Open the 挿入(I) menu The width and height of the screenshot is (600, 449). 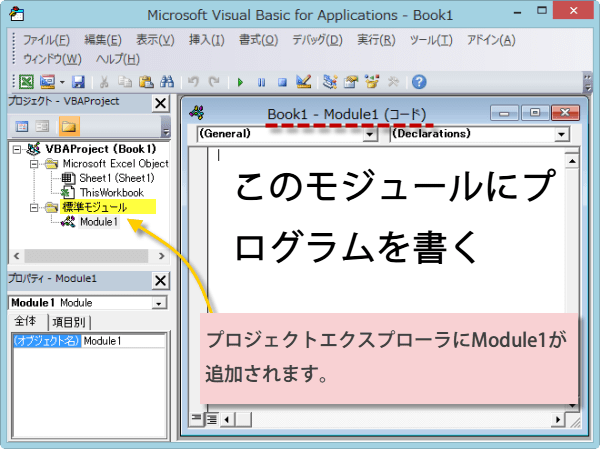[x=208, y=40]
